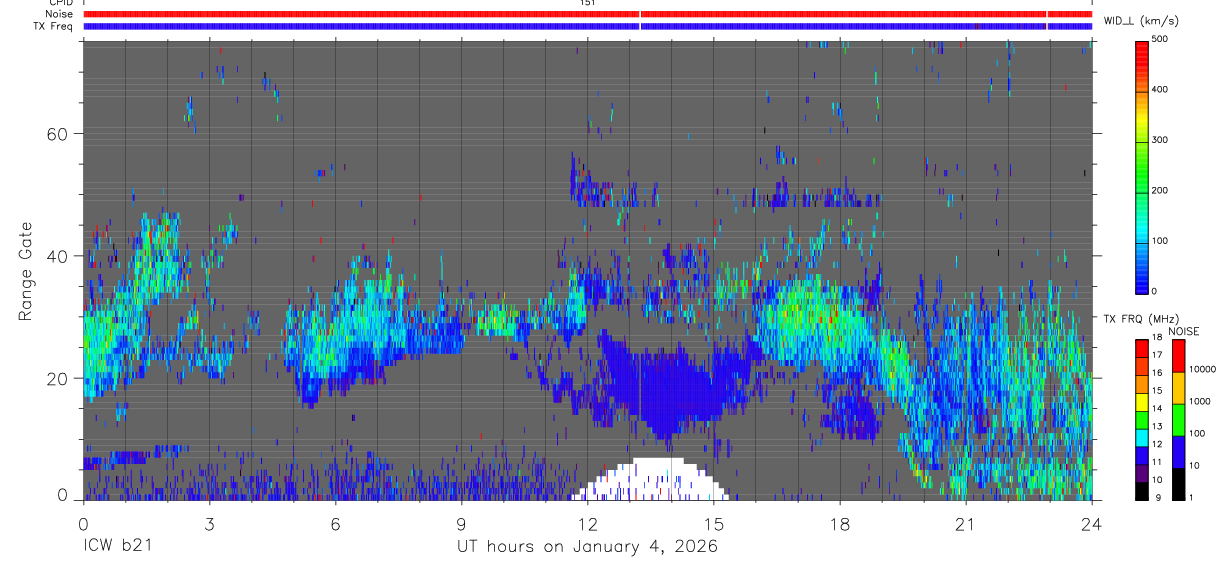Click the yellow swatch in NOISE legend
Screen dimensions: 1228x567
pyautogui.click(x=1178, y=388)
